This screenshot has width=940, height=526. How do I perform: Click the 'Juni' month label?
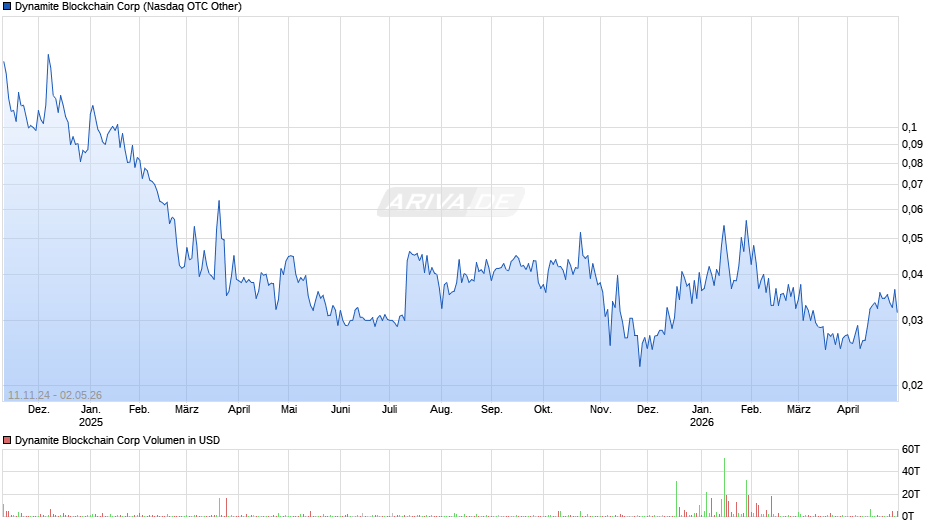(341, 410)
